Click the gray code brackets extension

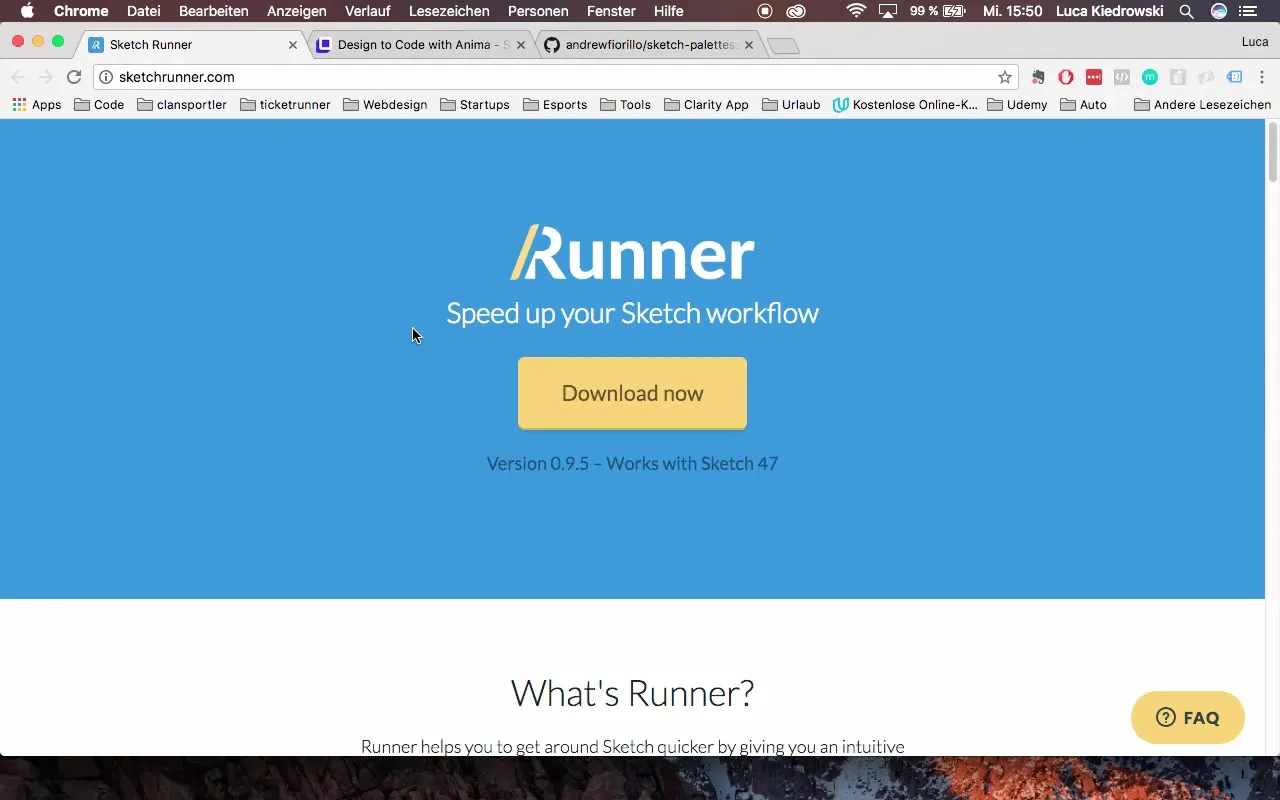click(1122, 77)
